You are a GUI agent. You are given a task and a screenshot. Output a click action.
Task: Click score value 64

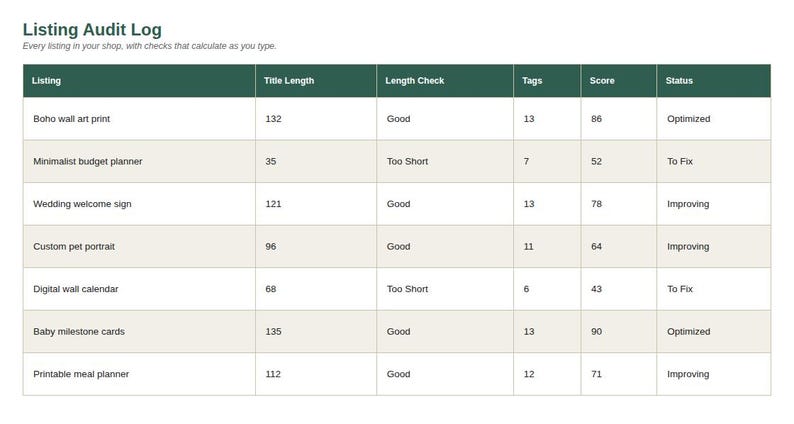597,247
